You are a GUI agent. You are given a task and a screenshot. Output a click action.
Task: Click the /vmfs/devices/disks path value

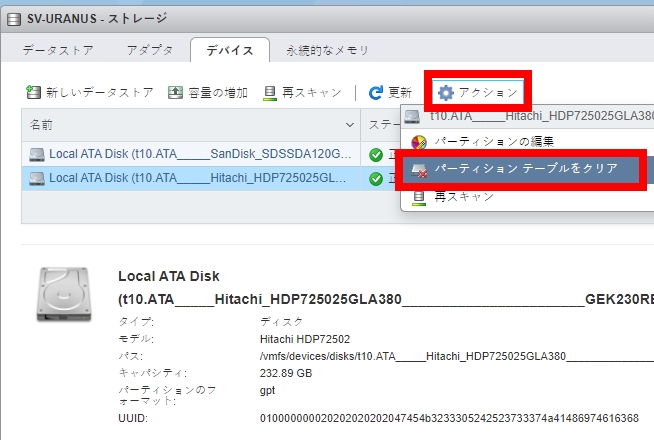point(457,356)
